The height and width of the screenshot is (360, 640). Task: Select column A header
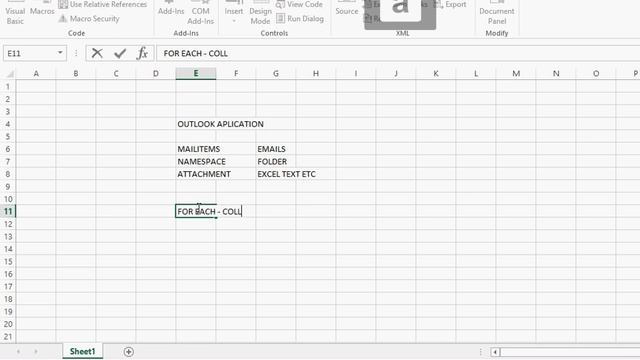click(36, 73)
